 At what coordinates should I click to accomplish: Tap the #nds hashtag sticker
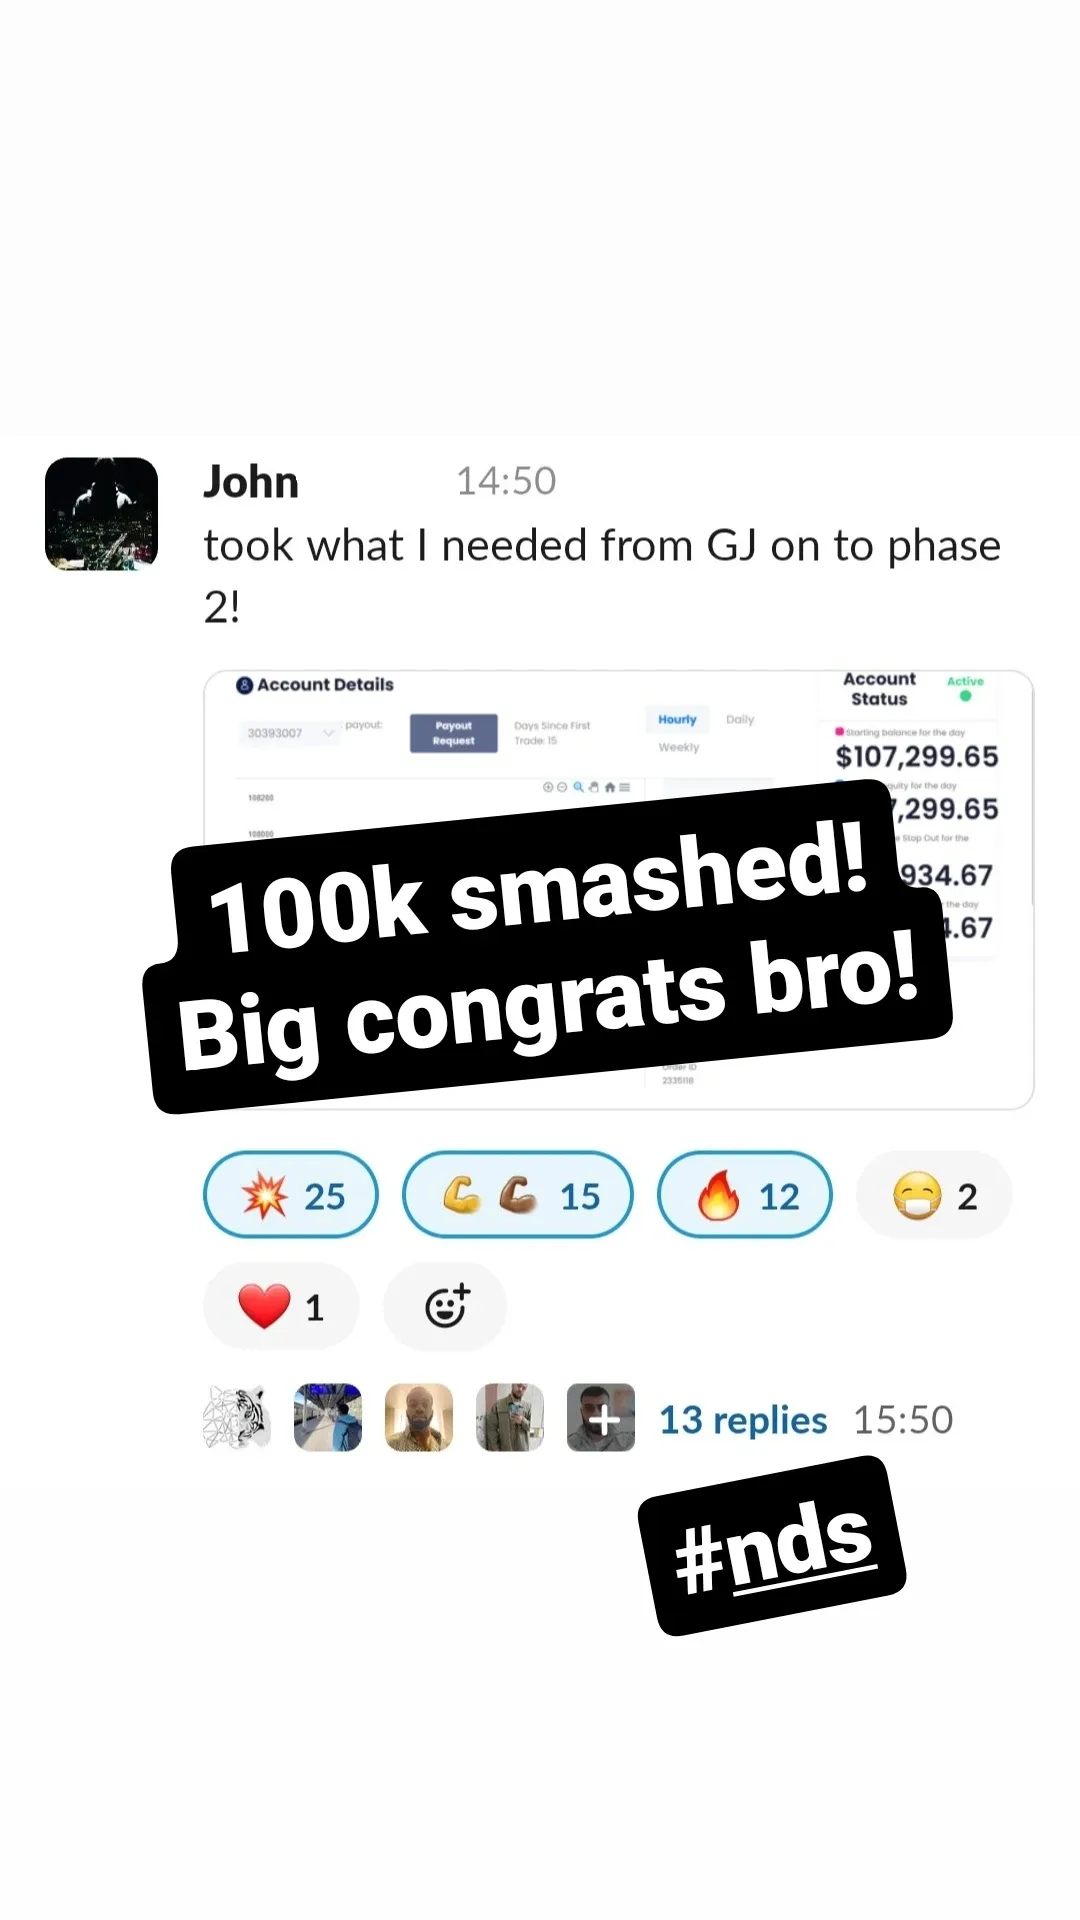[772, 1546]
